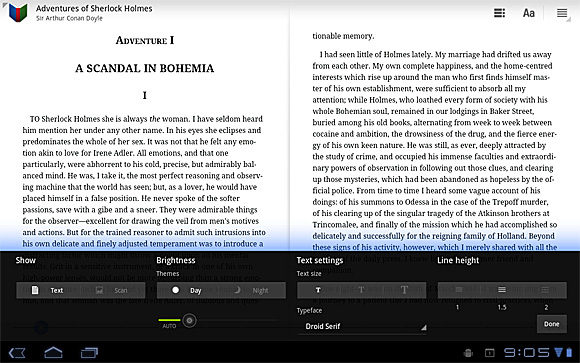
Task: Select the Text display mode
Action: pos(48,290)
